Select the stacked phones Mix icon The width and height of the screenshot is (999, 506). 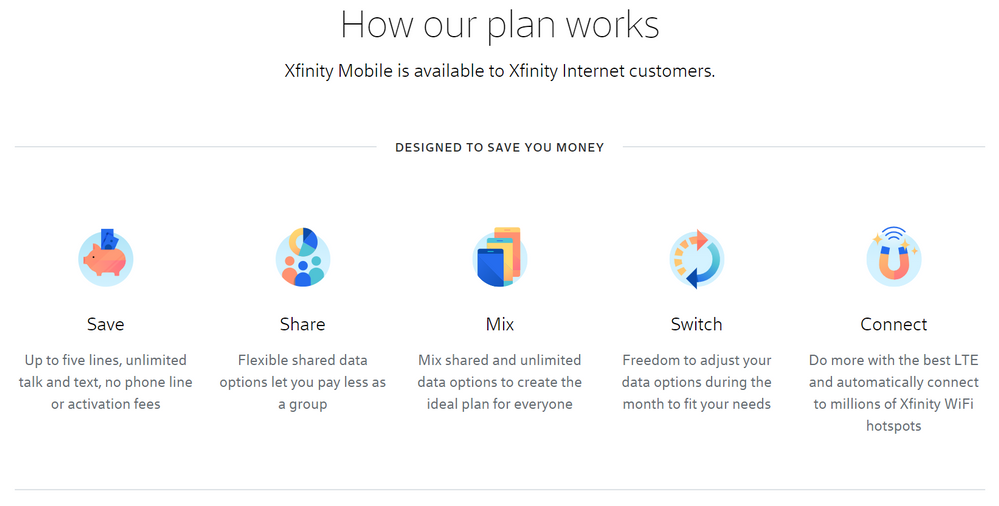tap(499, 258)
